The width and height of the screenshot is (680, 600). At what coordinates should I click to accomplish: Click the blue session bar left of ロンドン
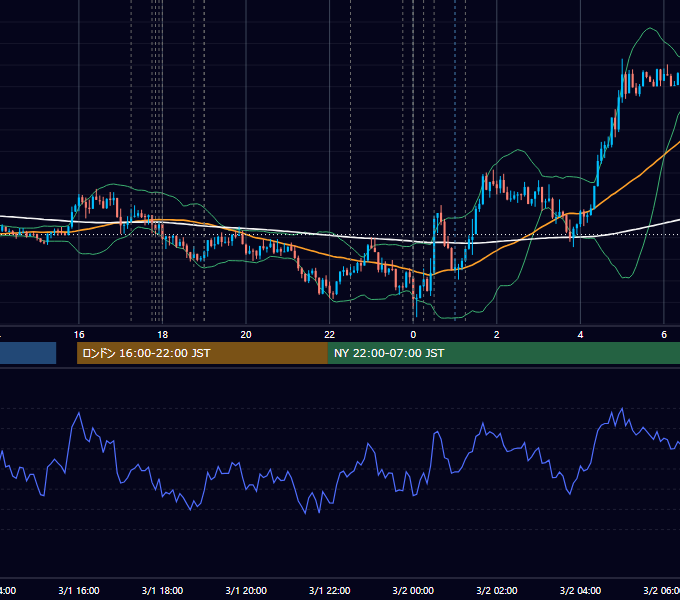[28, 353]
